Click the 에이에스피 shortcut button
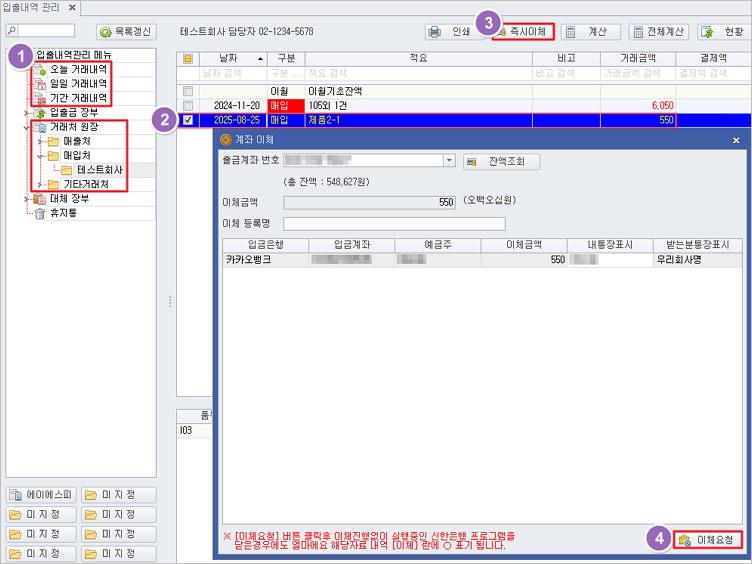This screenshot has width=752, height=564. pyautogui.click(x=40, y=495)
